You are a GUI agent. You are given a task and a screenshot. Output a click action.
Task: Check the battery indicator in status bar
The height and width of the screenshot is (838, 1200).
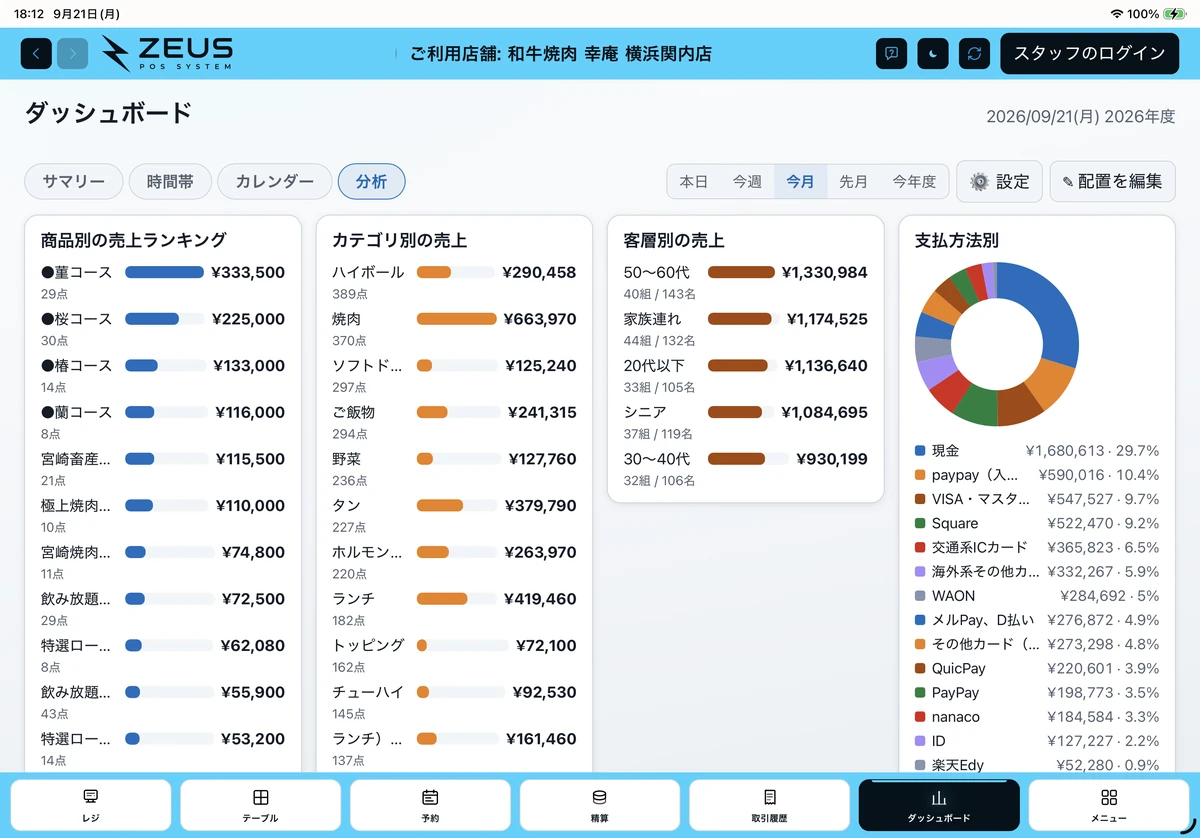pos(1175,14)
